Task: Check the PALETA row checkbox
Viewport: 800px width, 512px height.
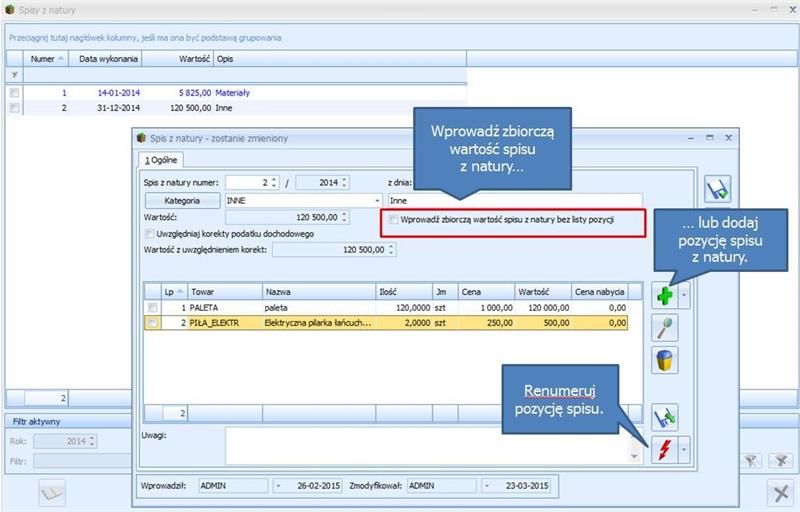Action: coord(153,308)
